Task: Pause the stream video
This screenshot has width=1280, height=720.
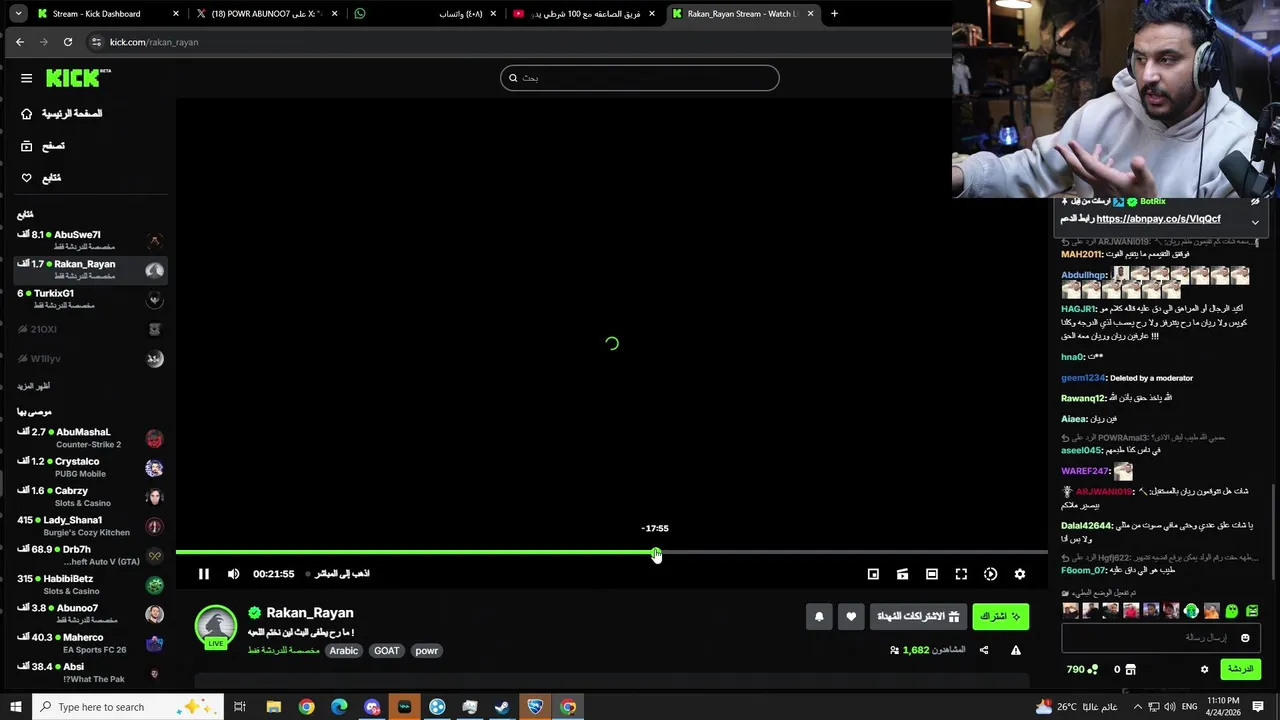Action: [x=203, y=574]
